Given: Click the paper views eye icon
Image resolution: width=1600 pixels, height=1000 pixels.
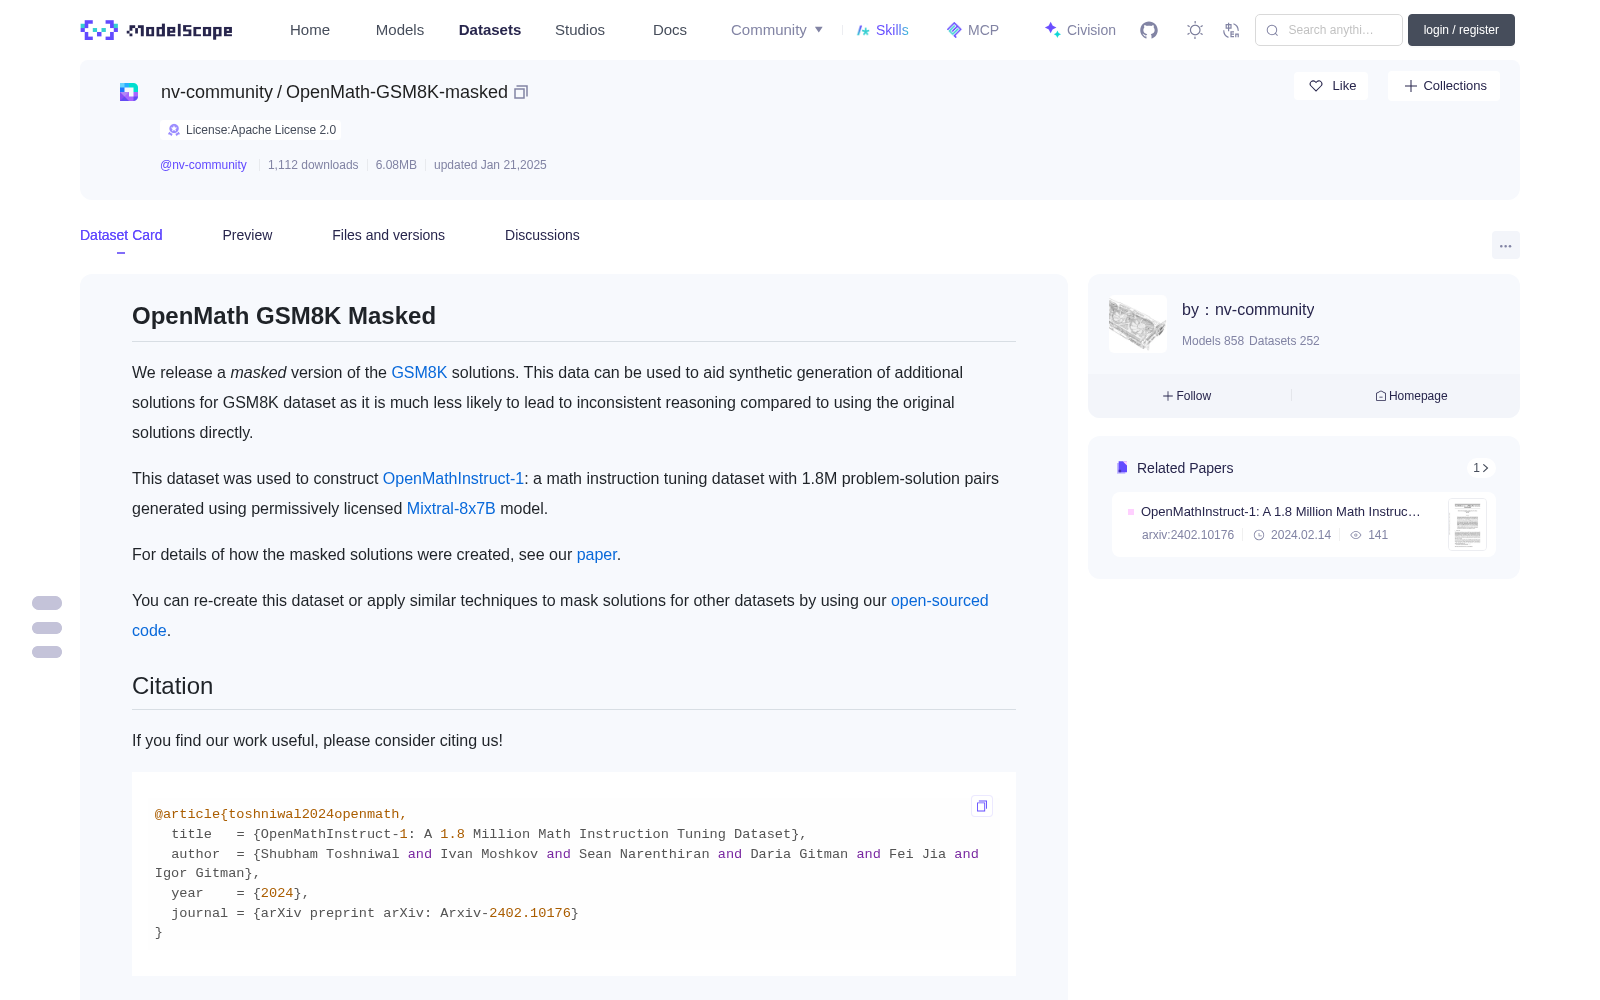Looking at the screenshot, I should (1356, 535).
